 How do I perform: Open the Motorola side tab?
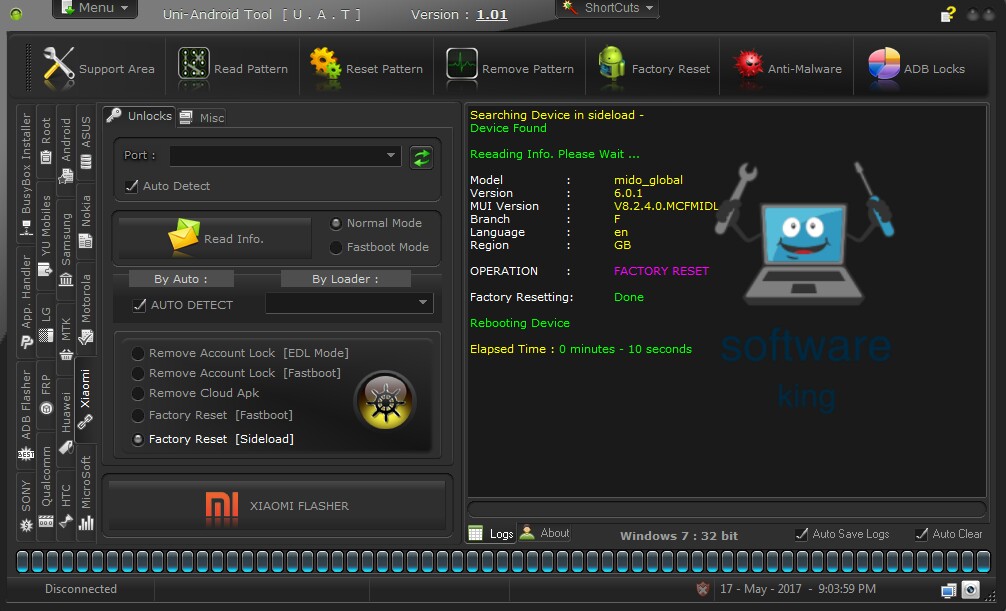(x=85, y=308)
